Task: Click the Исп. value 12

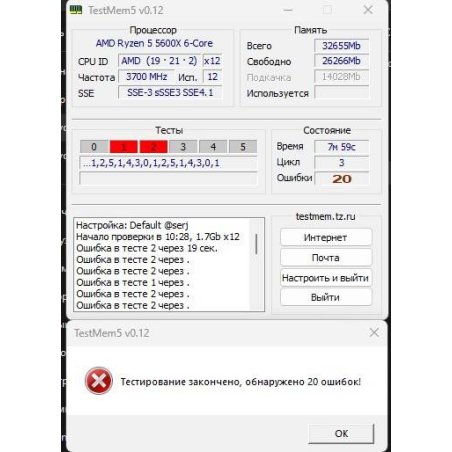Action: (x=212, y=77)
